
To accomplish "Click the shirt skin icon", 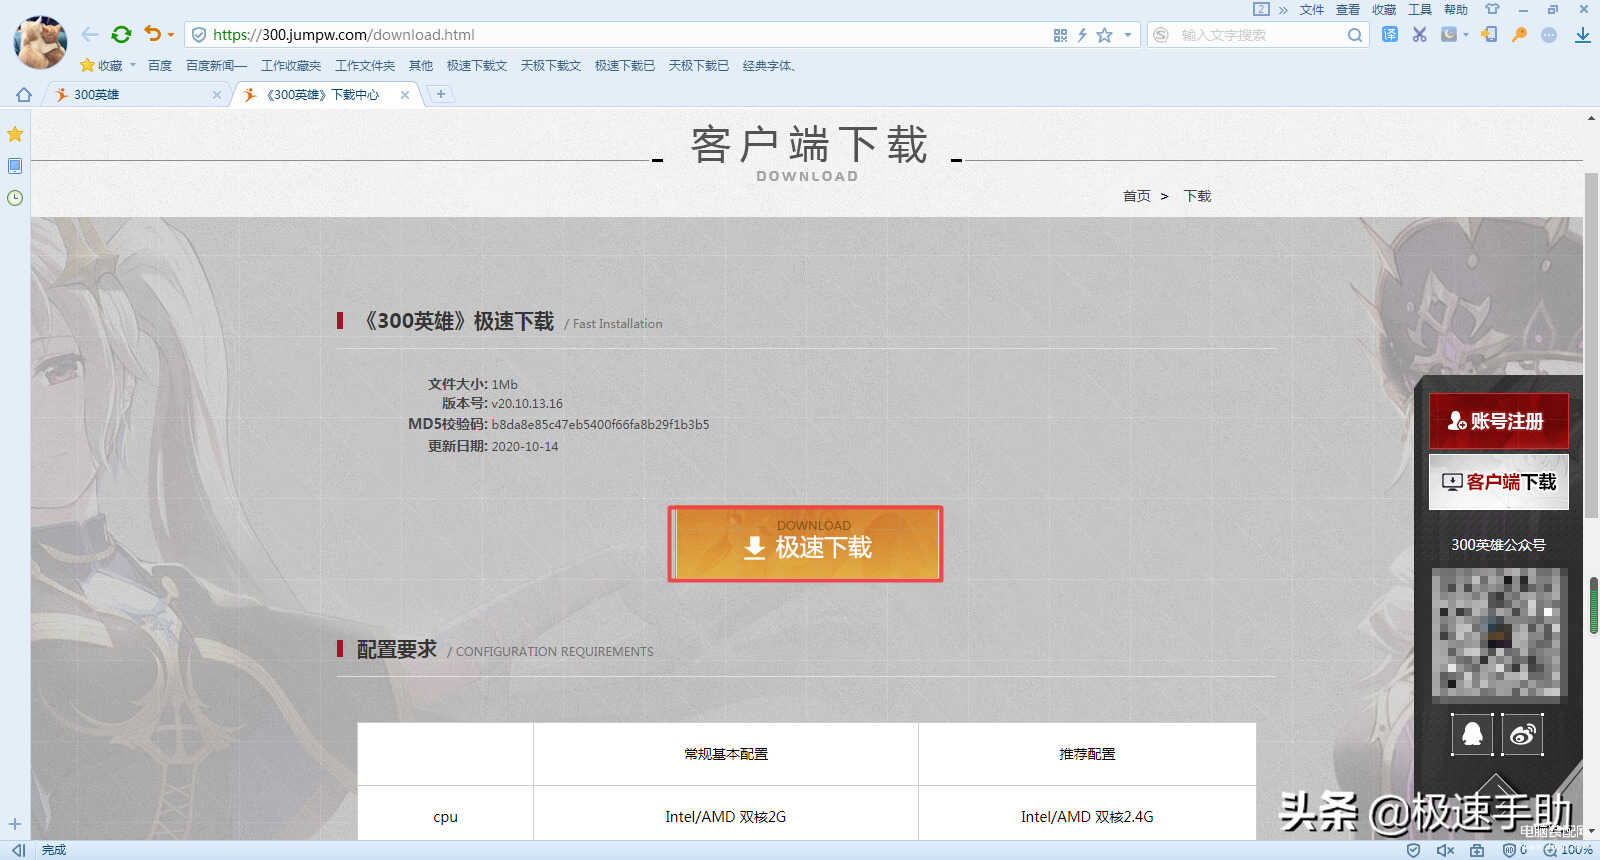I will click(1492, 9).
